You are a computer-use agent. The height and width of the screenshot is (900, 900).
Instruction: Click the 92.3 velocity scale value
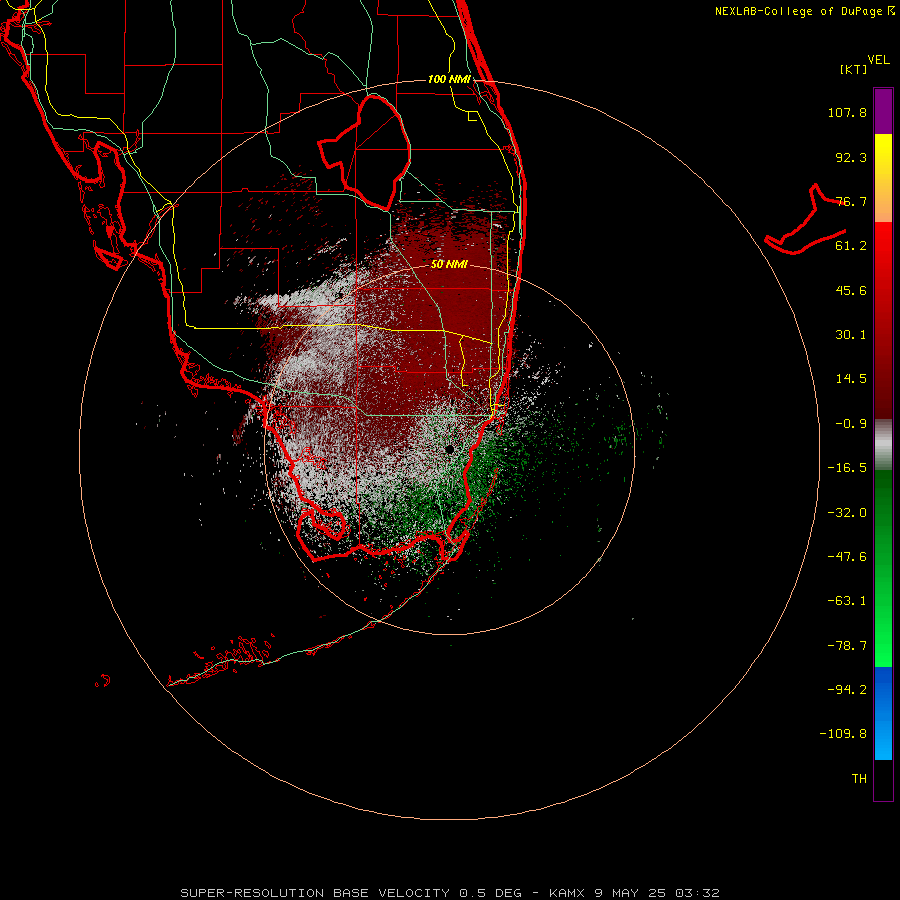pyautogui.click(x=851, y=157)
